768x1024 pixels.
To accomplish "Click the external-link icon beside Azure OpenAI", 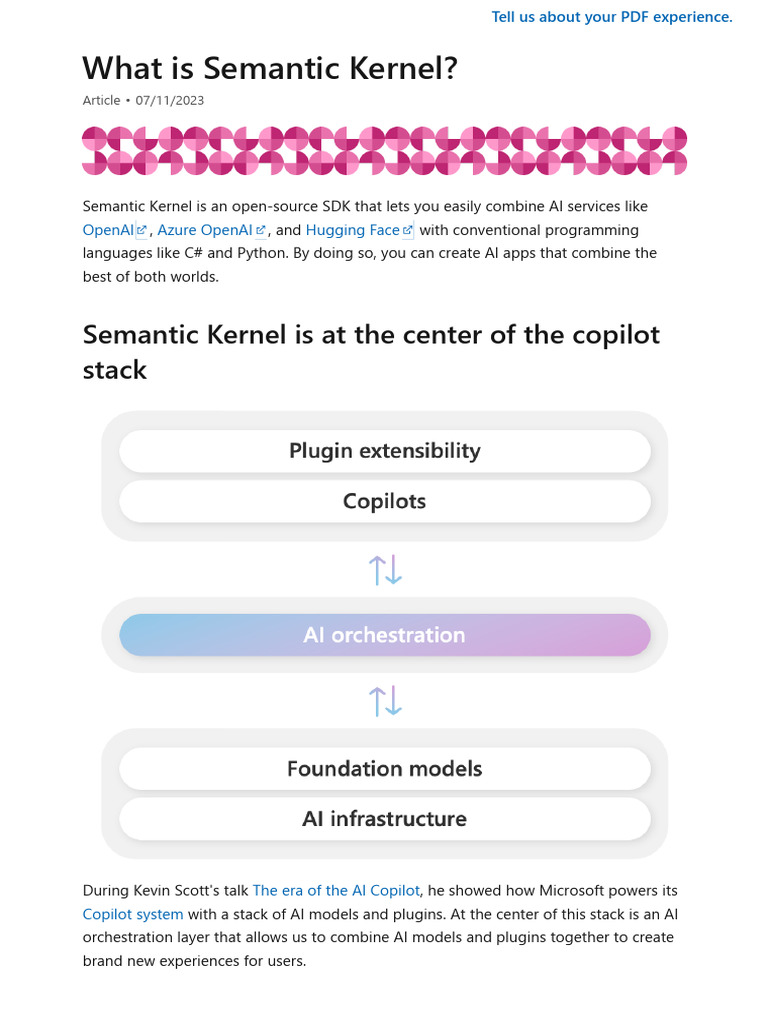I will tap(261, 231).
